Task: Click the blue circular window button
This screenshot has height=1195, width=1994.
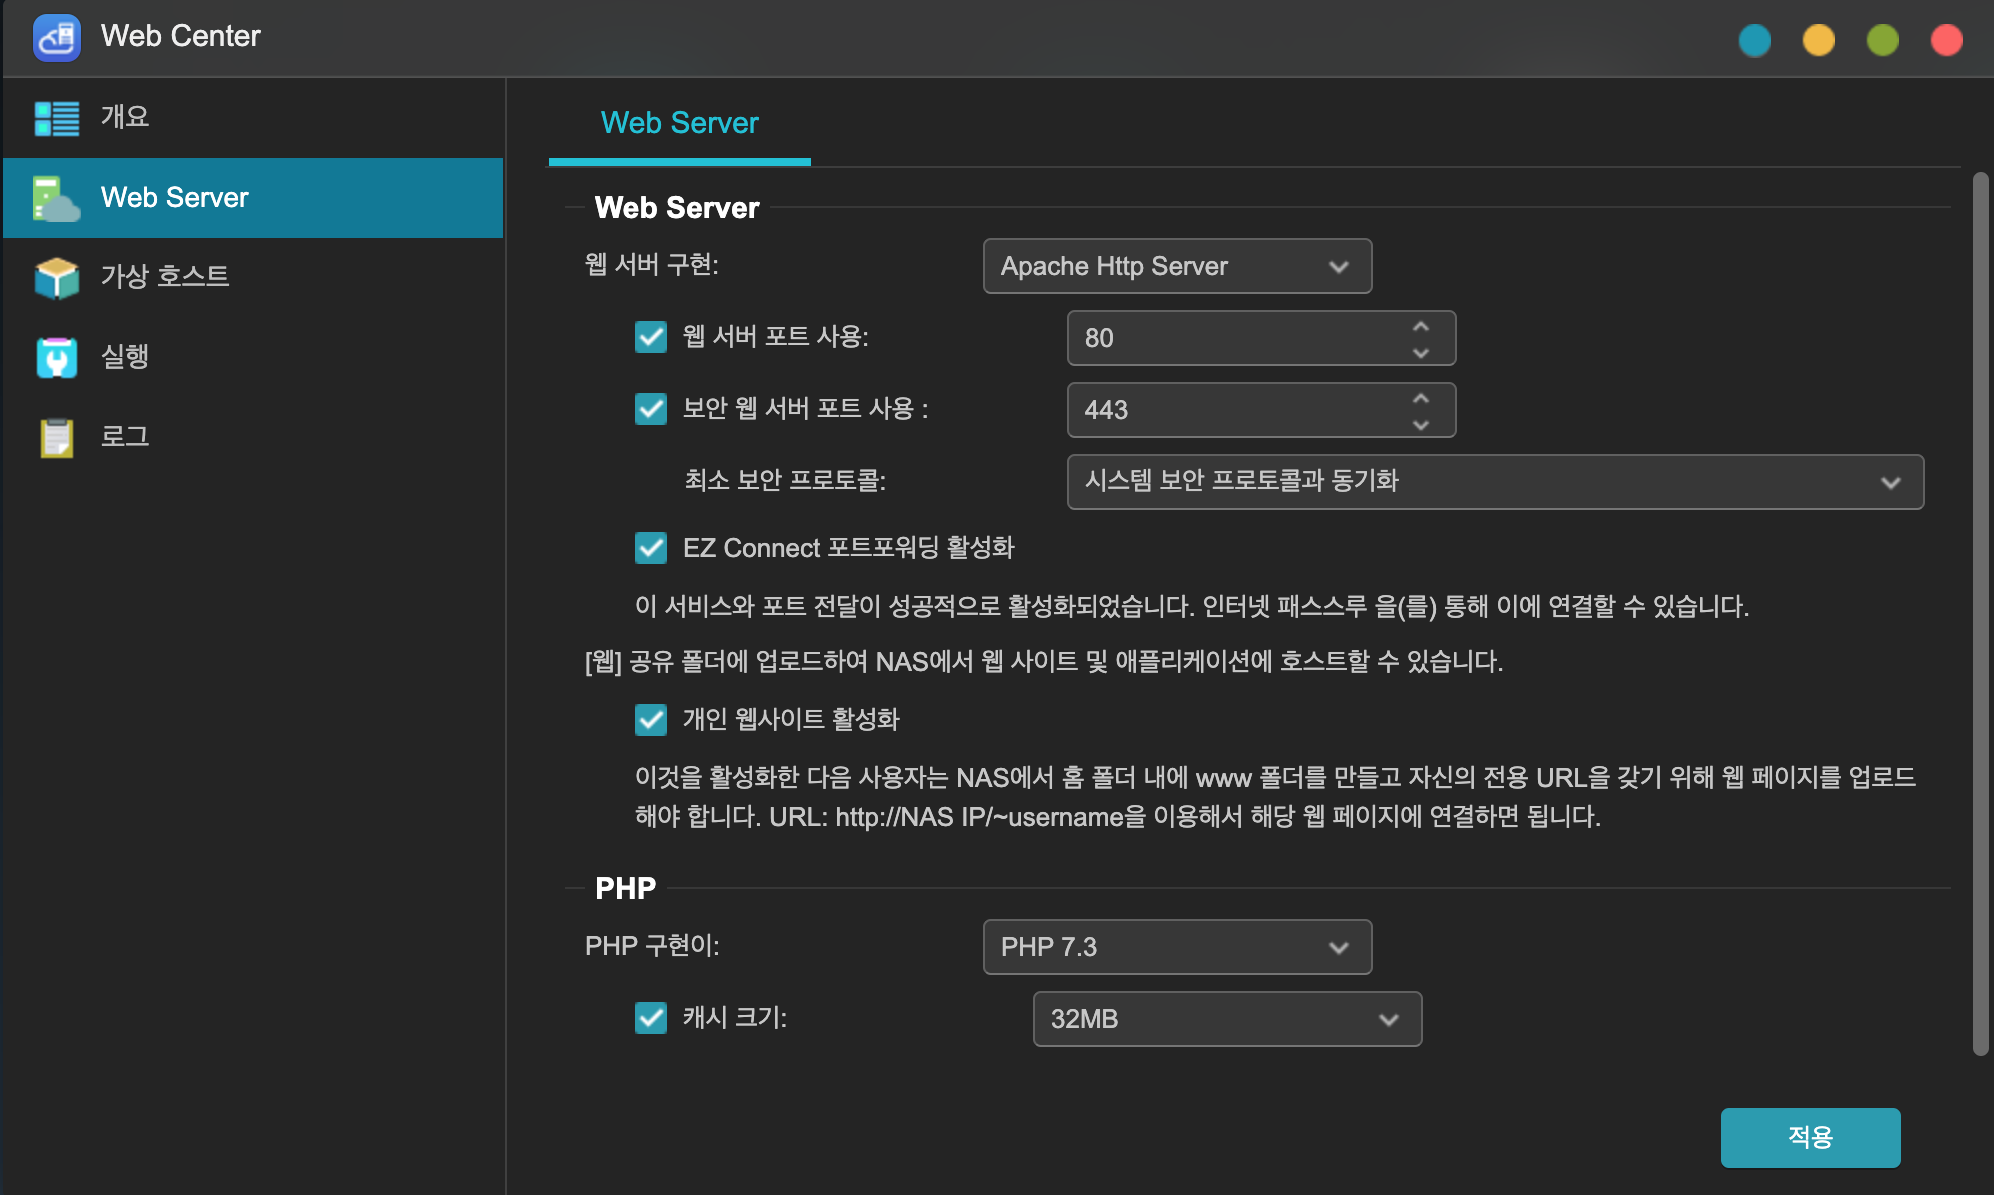Action: click(1754, 40)
